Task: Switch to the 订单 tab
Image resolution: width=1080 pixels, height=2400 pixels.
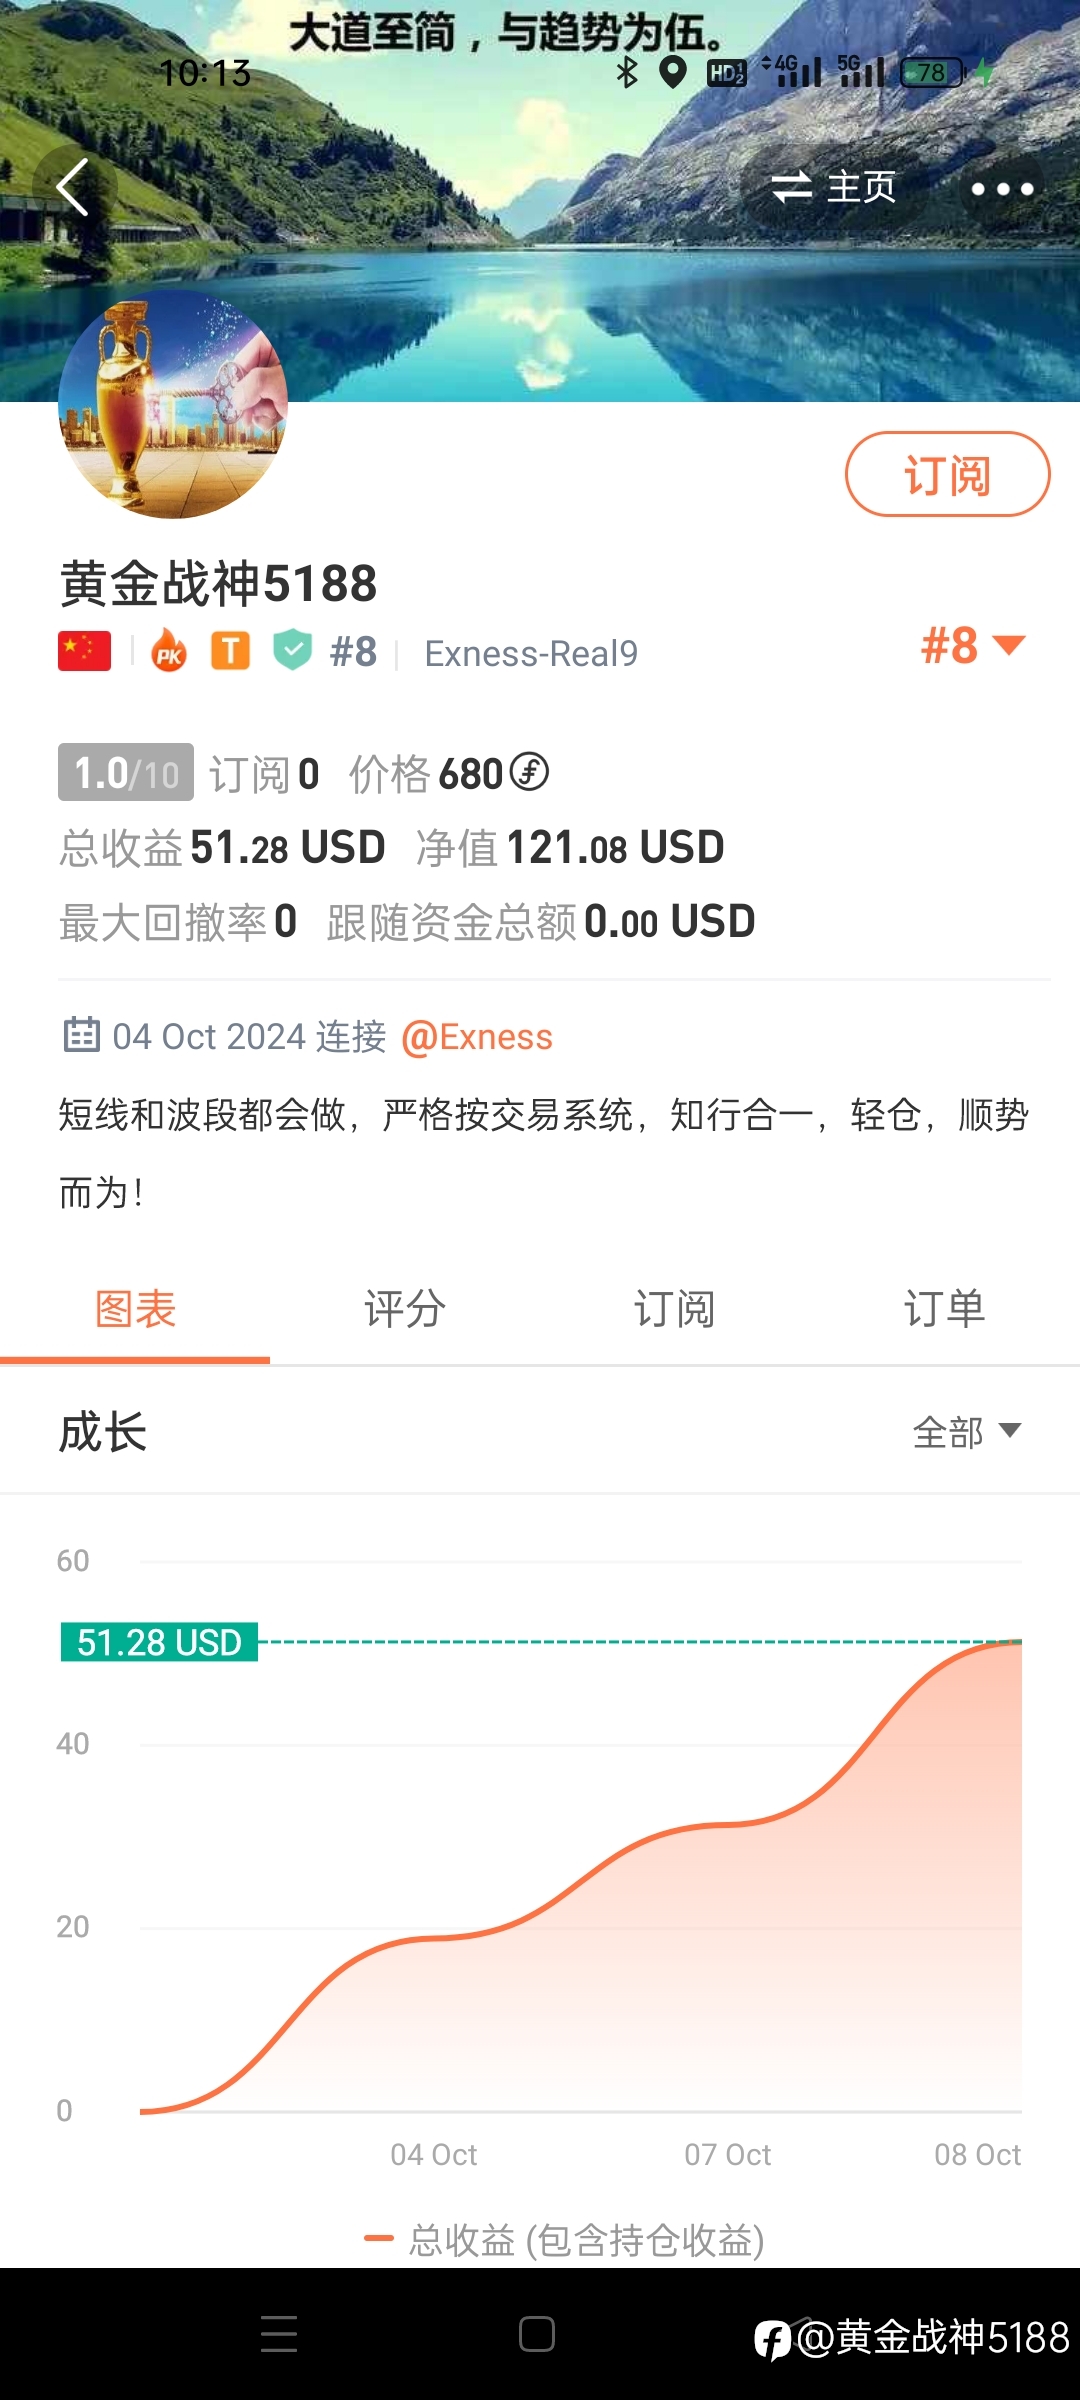Action: [945, 1308]
